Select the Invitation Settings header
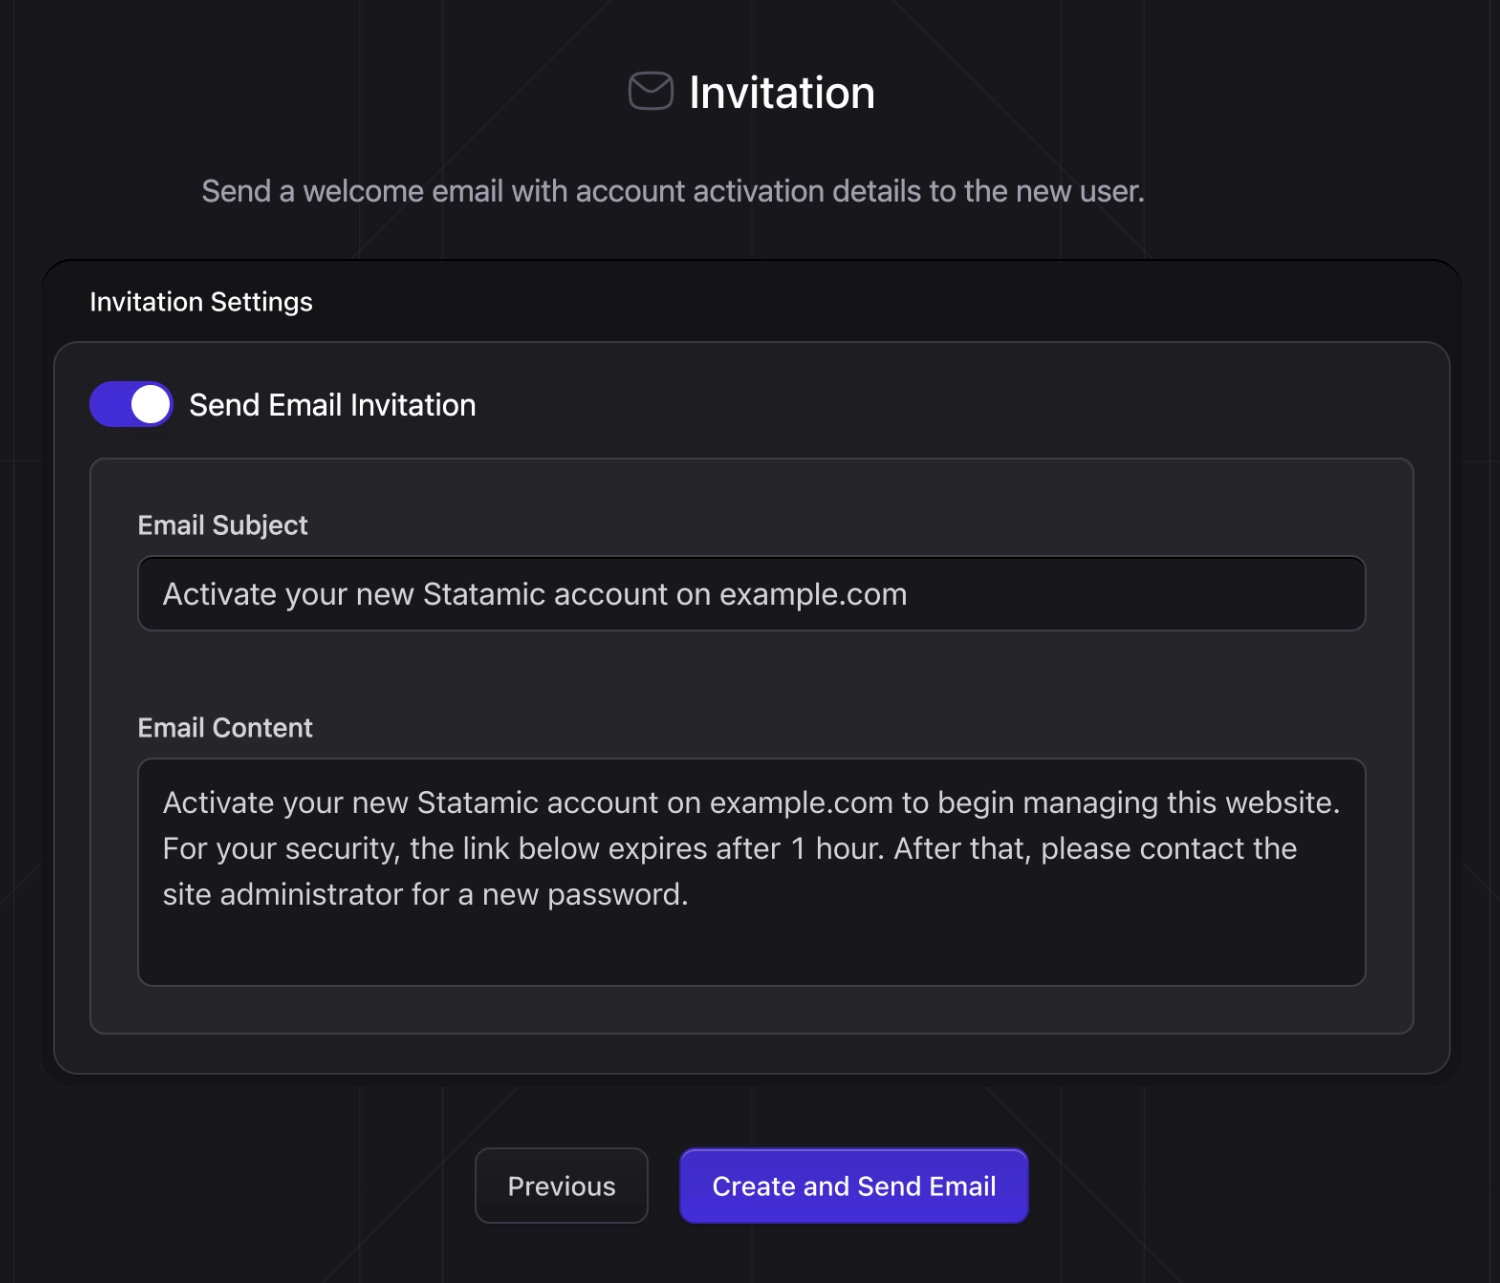Viewport: 1500px width, 1283px height. (200, 301)
